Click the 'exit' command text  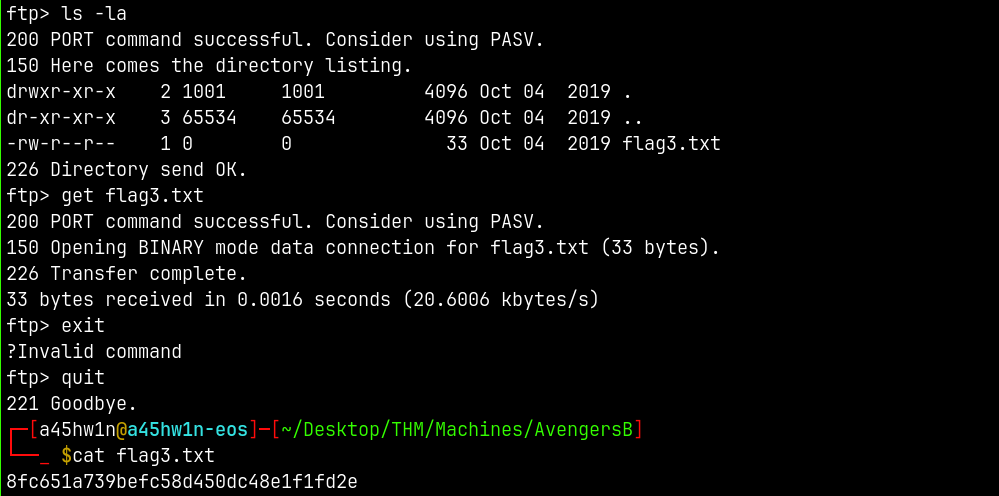(83, 326)
